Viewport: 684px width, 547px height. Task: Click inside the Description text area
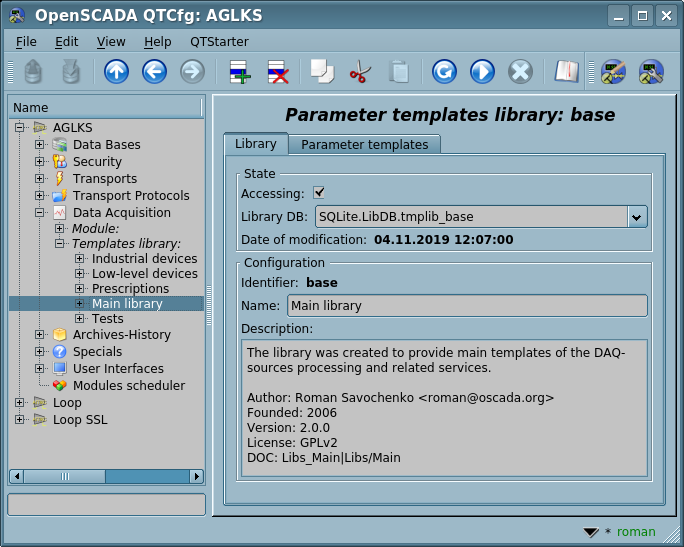[x=444, y=408]
